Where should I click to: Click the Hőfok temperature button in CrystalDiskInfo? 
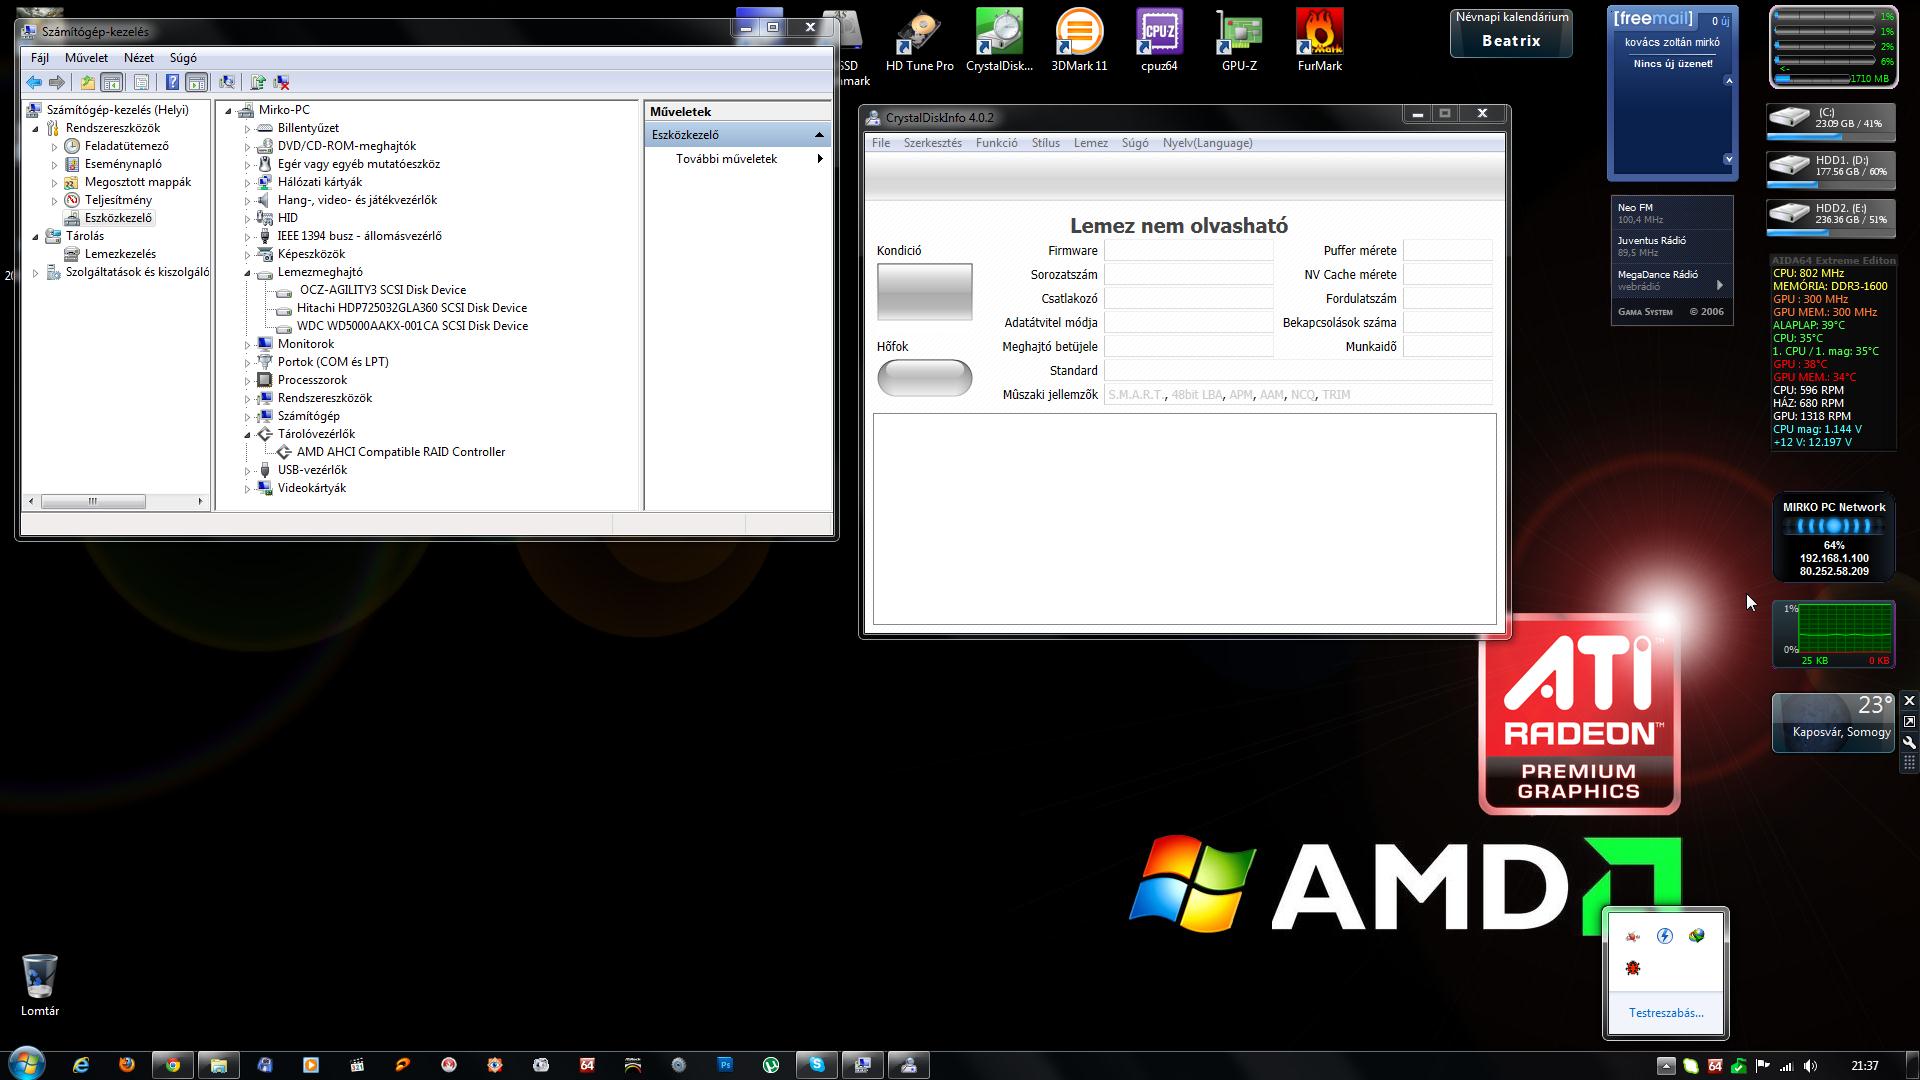(x=924, y=377)
